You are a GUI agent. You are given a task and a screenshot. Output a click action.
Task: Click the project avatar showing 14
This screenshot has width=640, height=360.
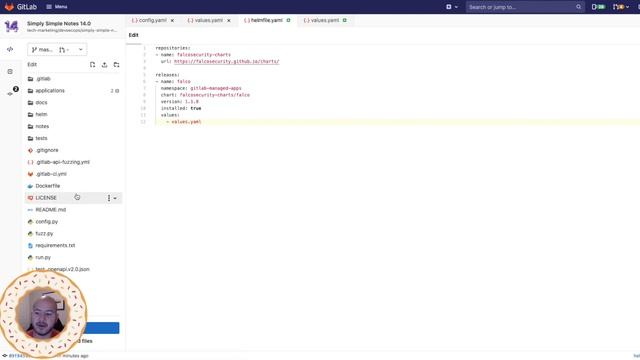pyautogui.click(x=11, y=27)
